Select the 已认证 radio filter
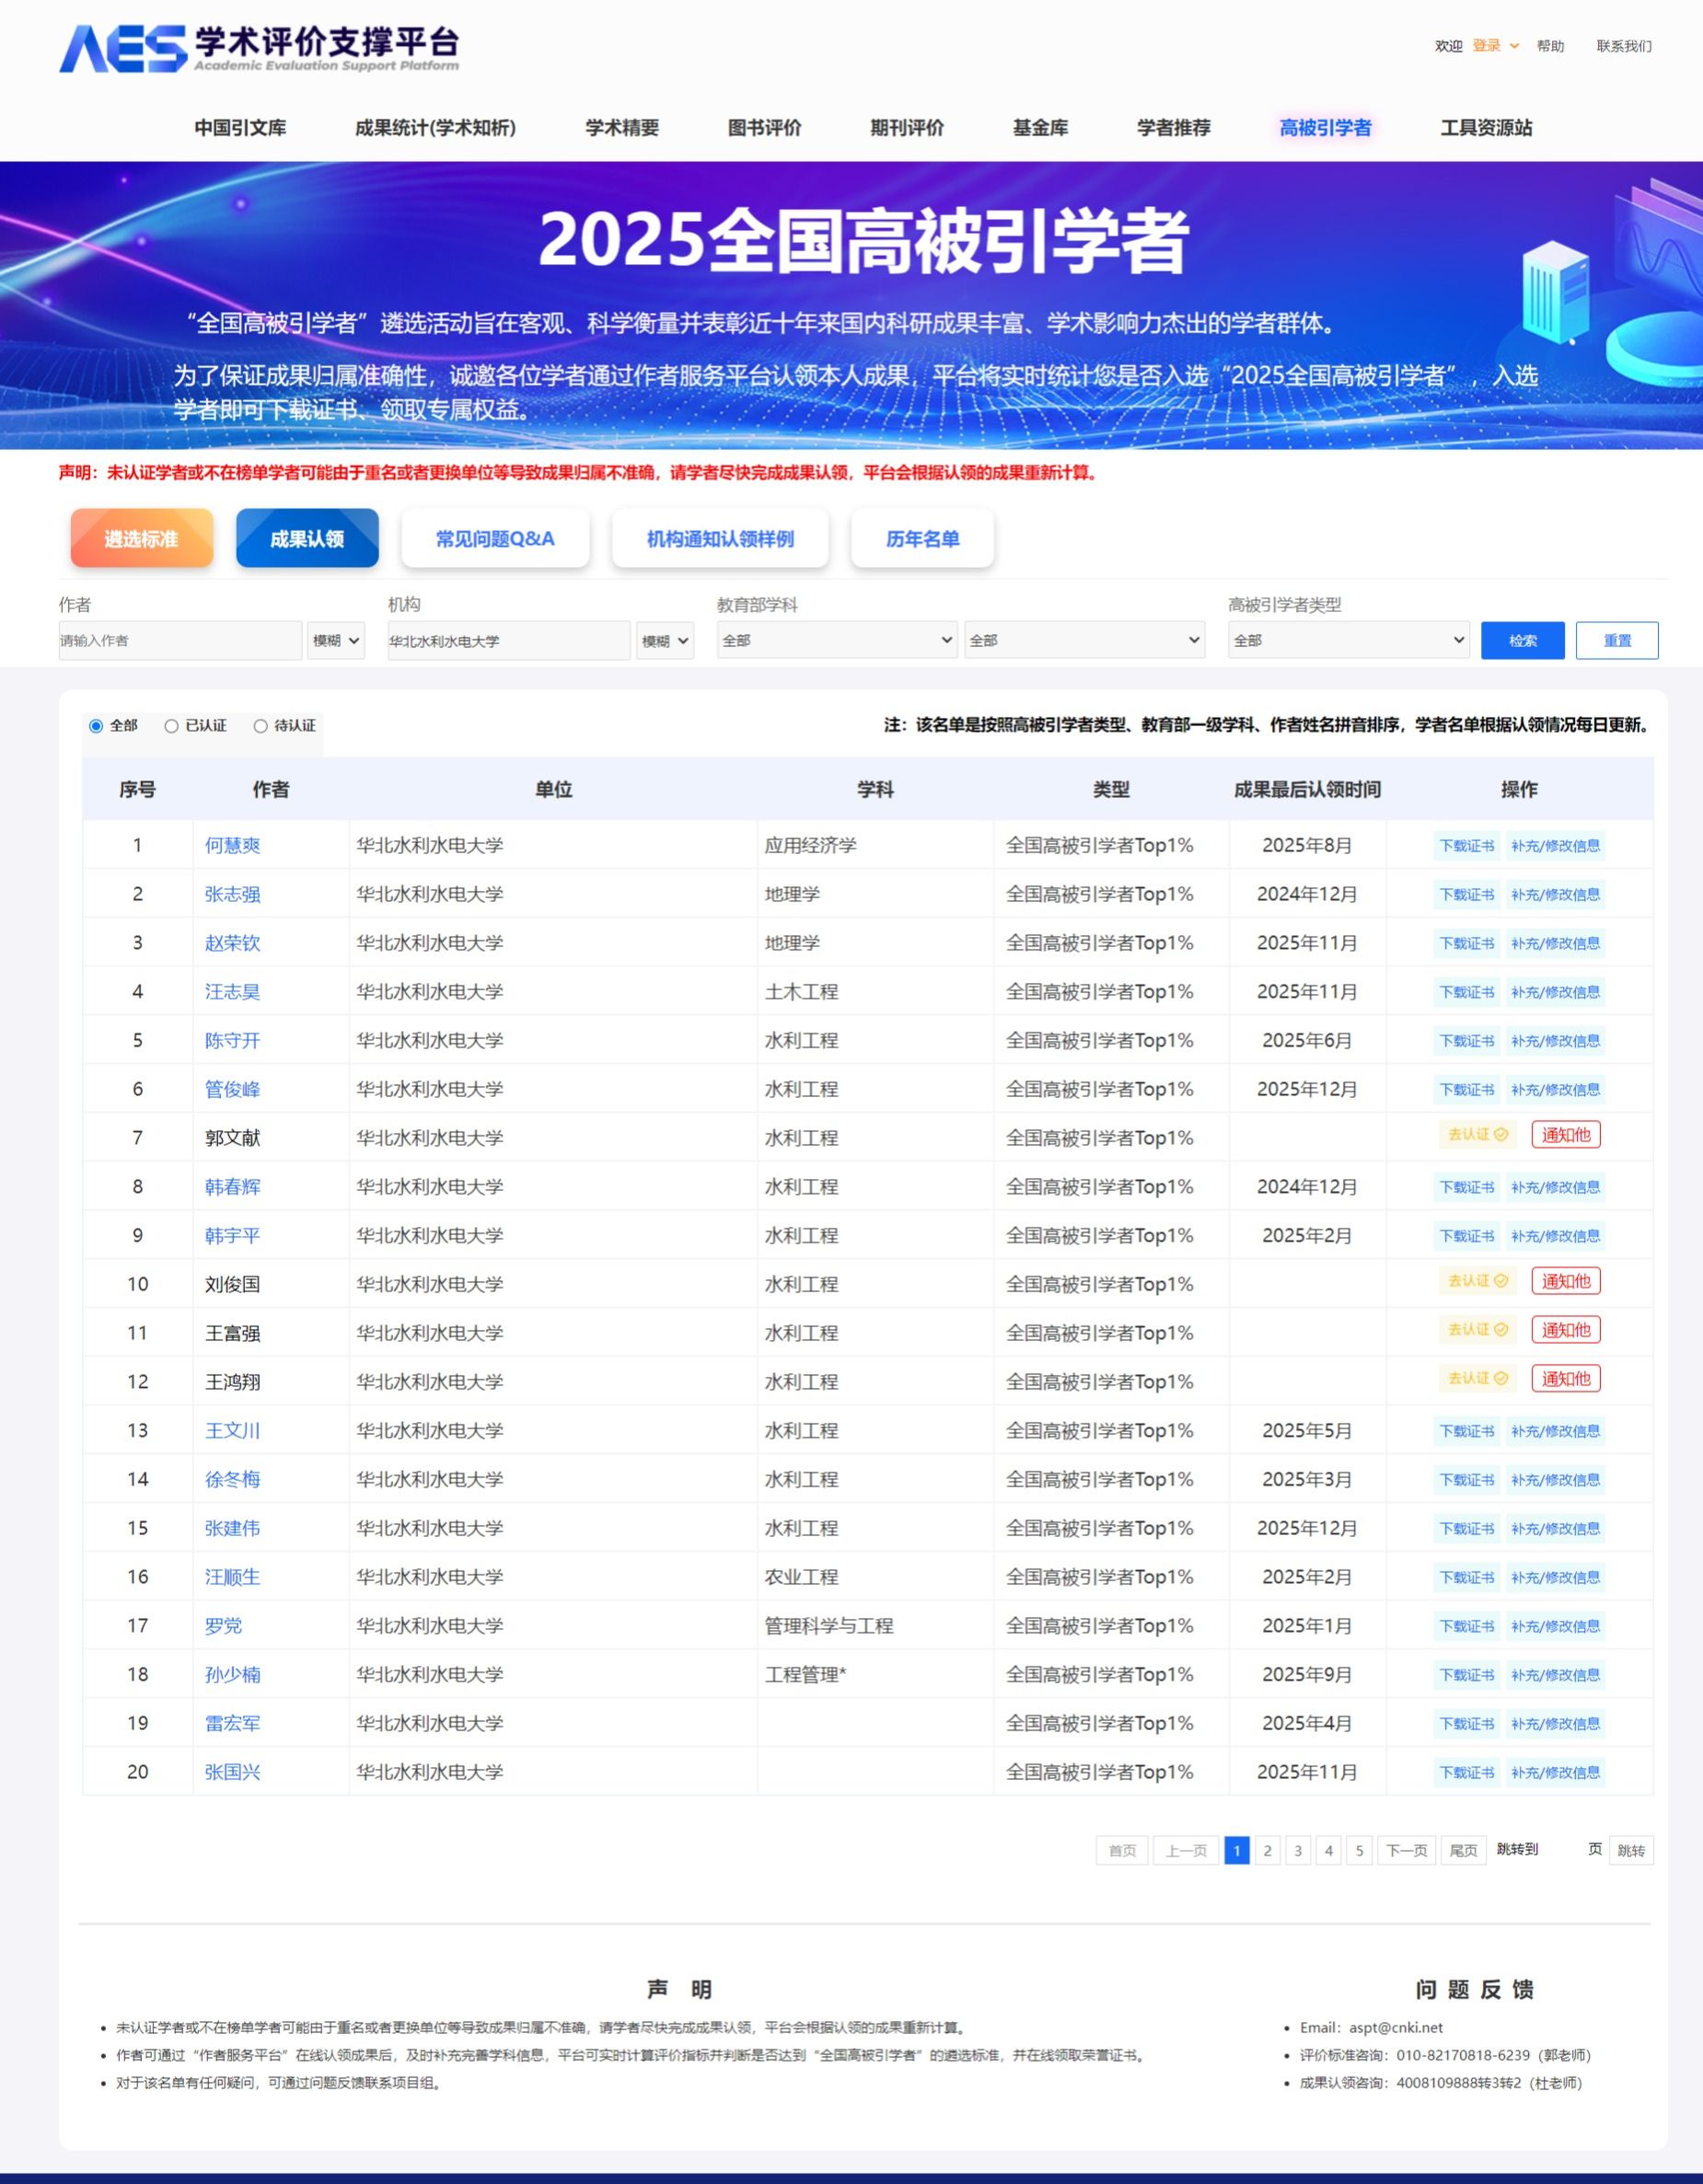 click(x=172, y=726)
